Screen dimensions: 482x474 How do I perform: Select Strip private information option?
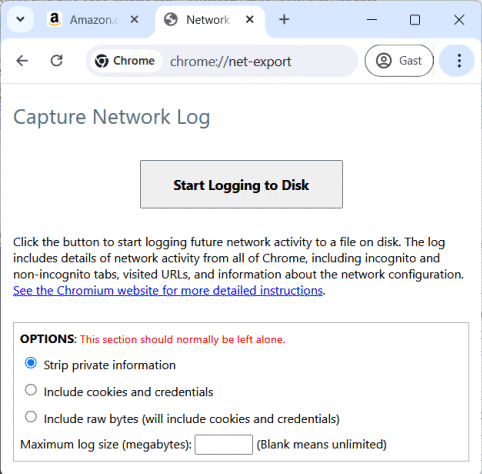[x=31, y=363]
